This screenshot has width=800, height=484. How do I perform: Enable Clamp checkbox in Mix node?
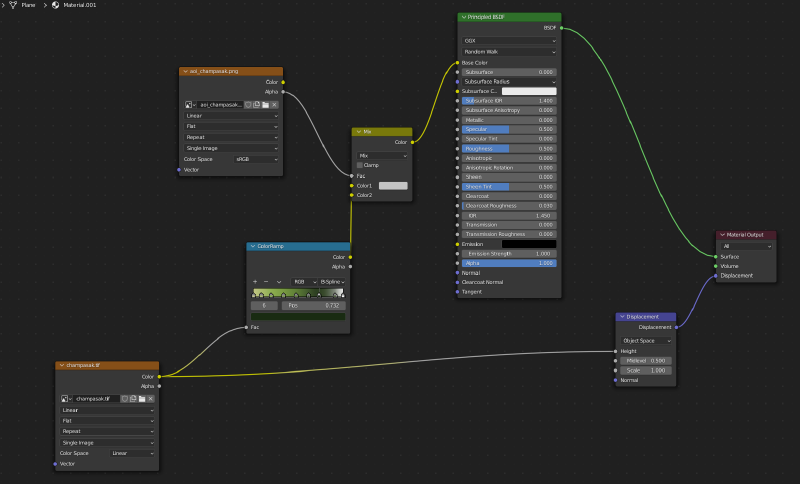(361, 165)
